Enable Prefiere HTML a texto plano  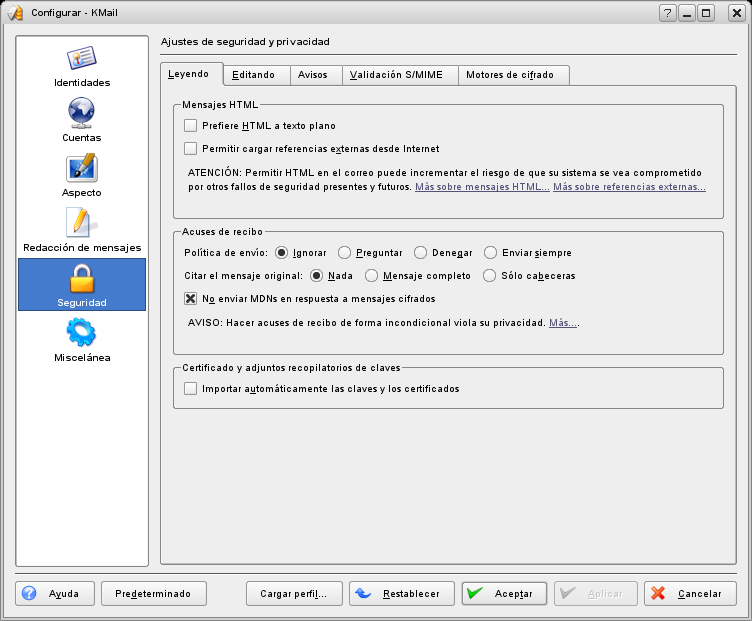pos(191,126)
